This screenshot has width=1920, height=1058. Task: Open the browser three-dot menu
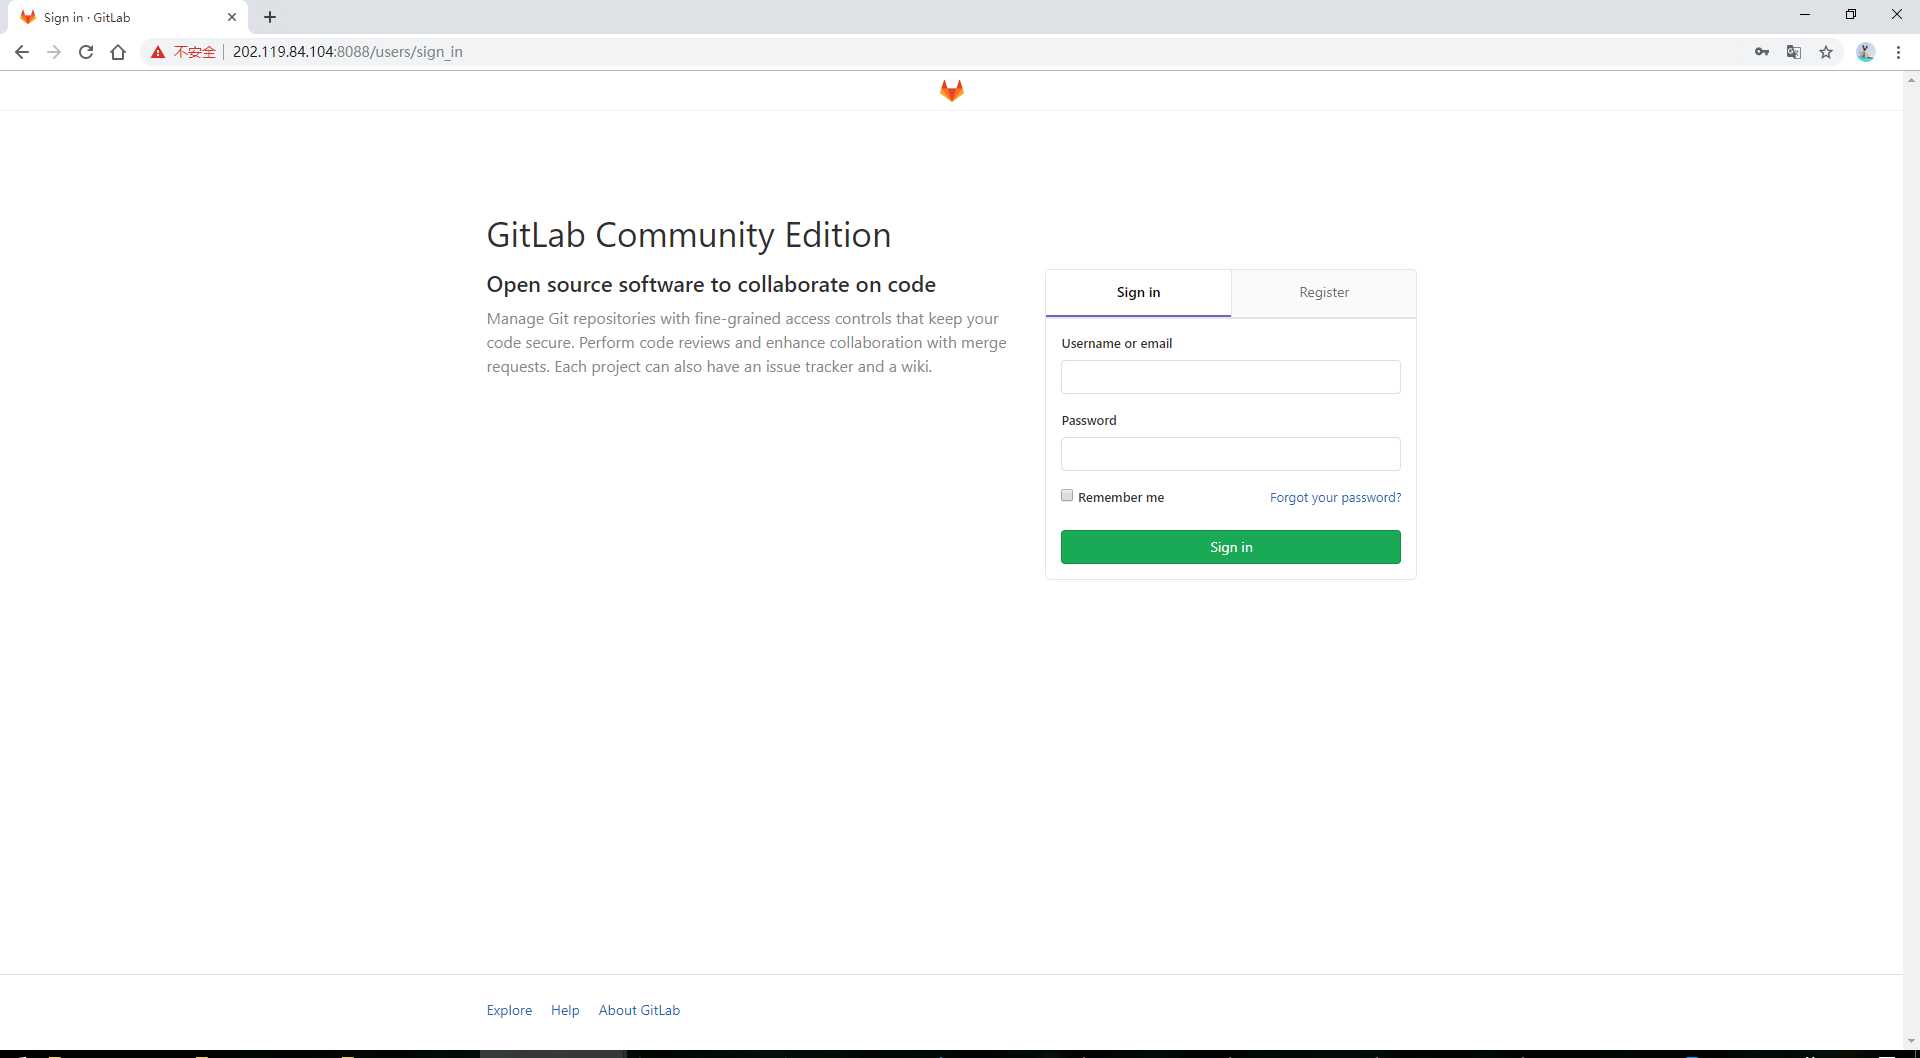1898,52
